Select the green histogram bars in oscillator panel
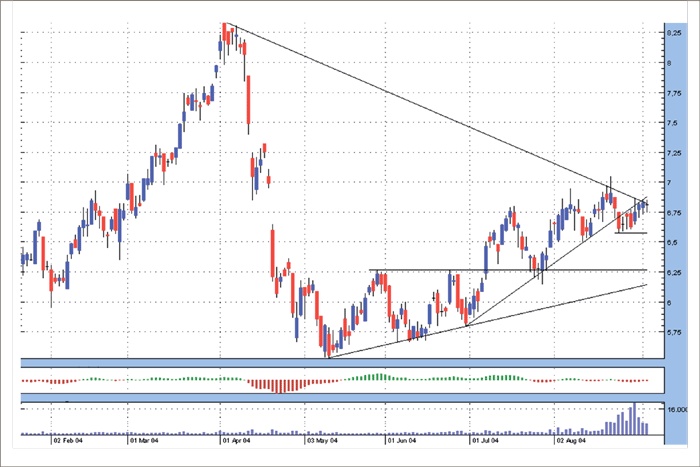Image resolution: width=700 pixels, height=467 pixels. (x=372, y=377)
